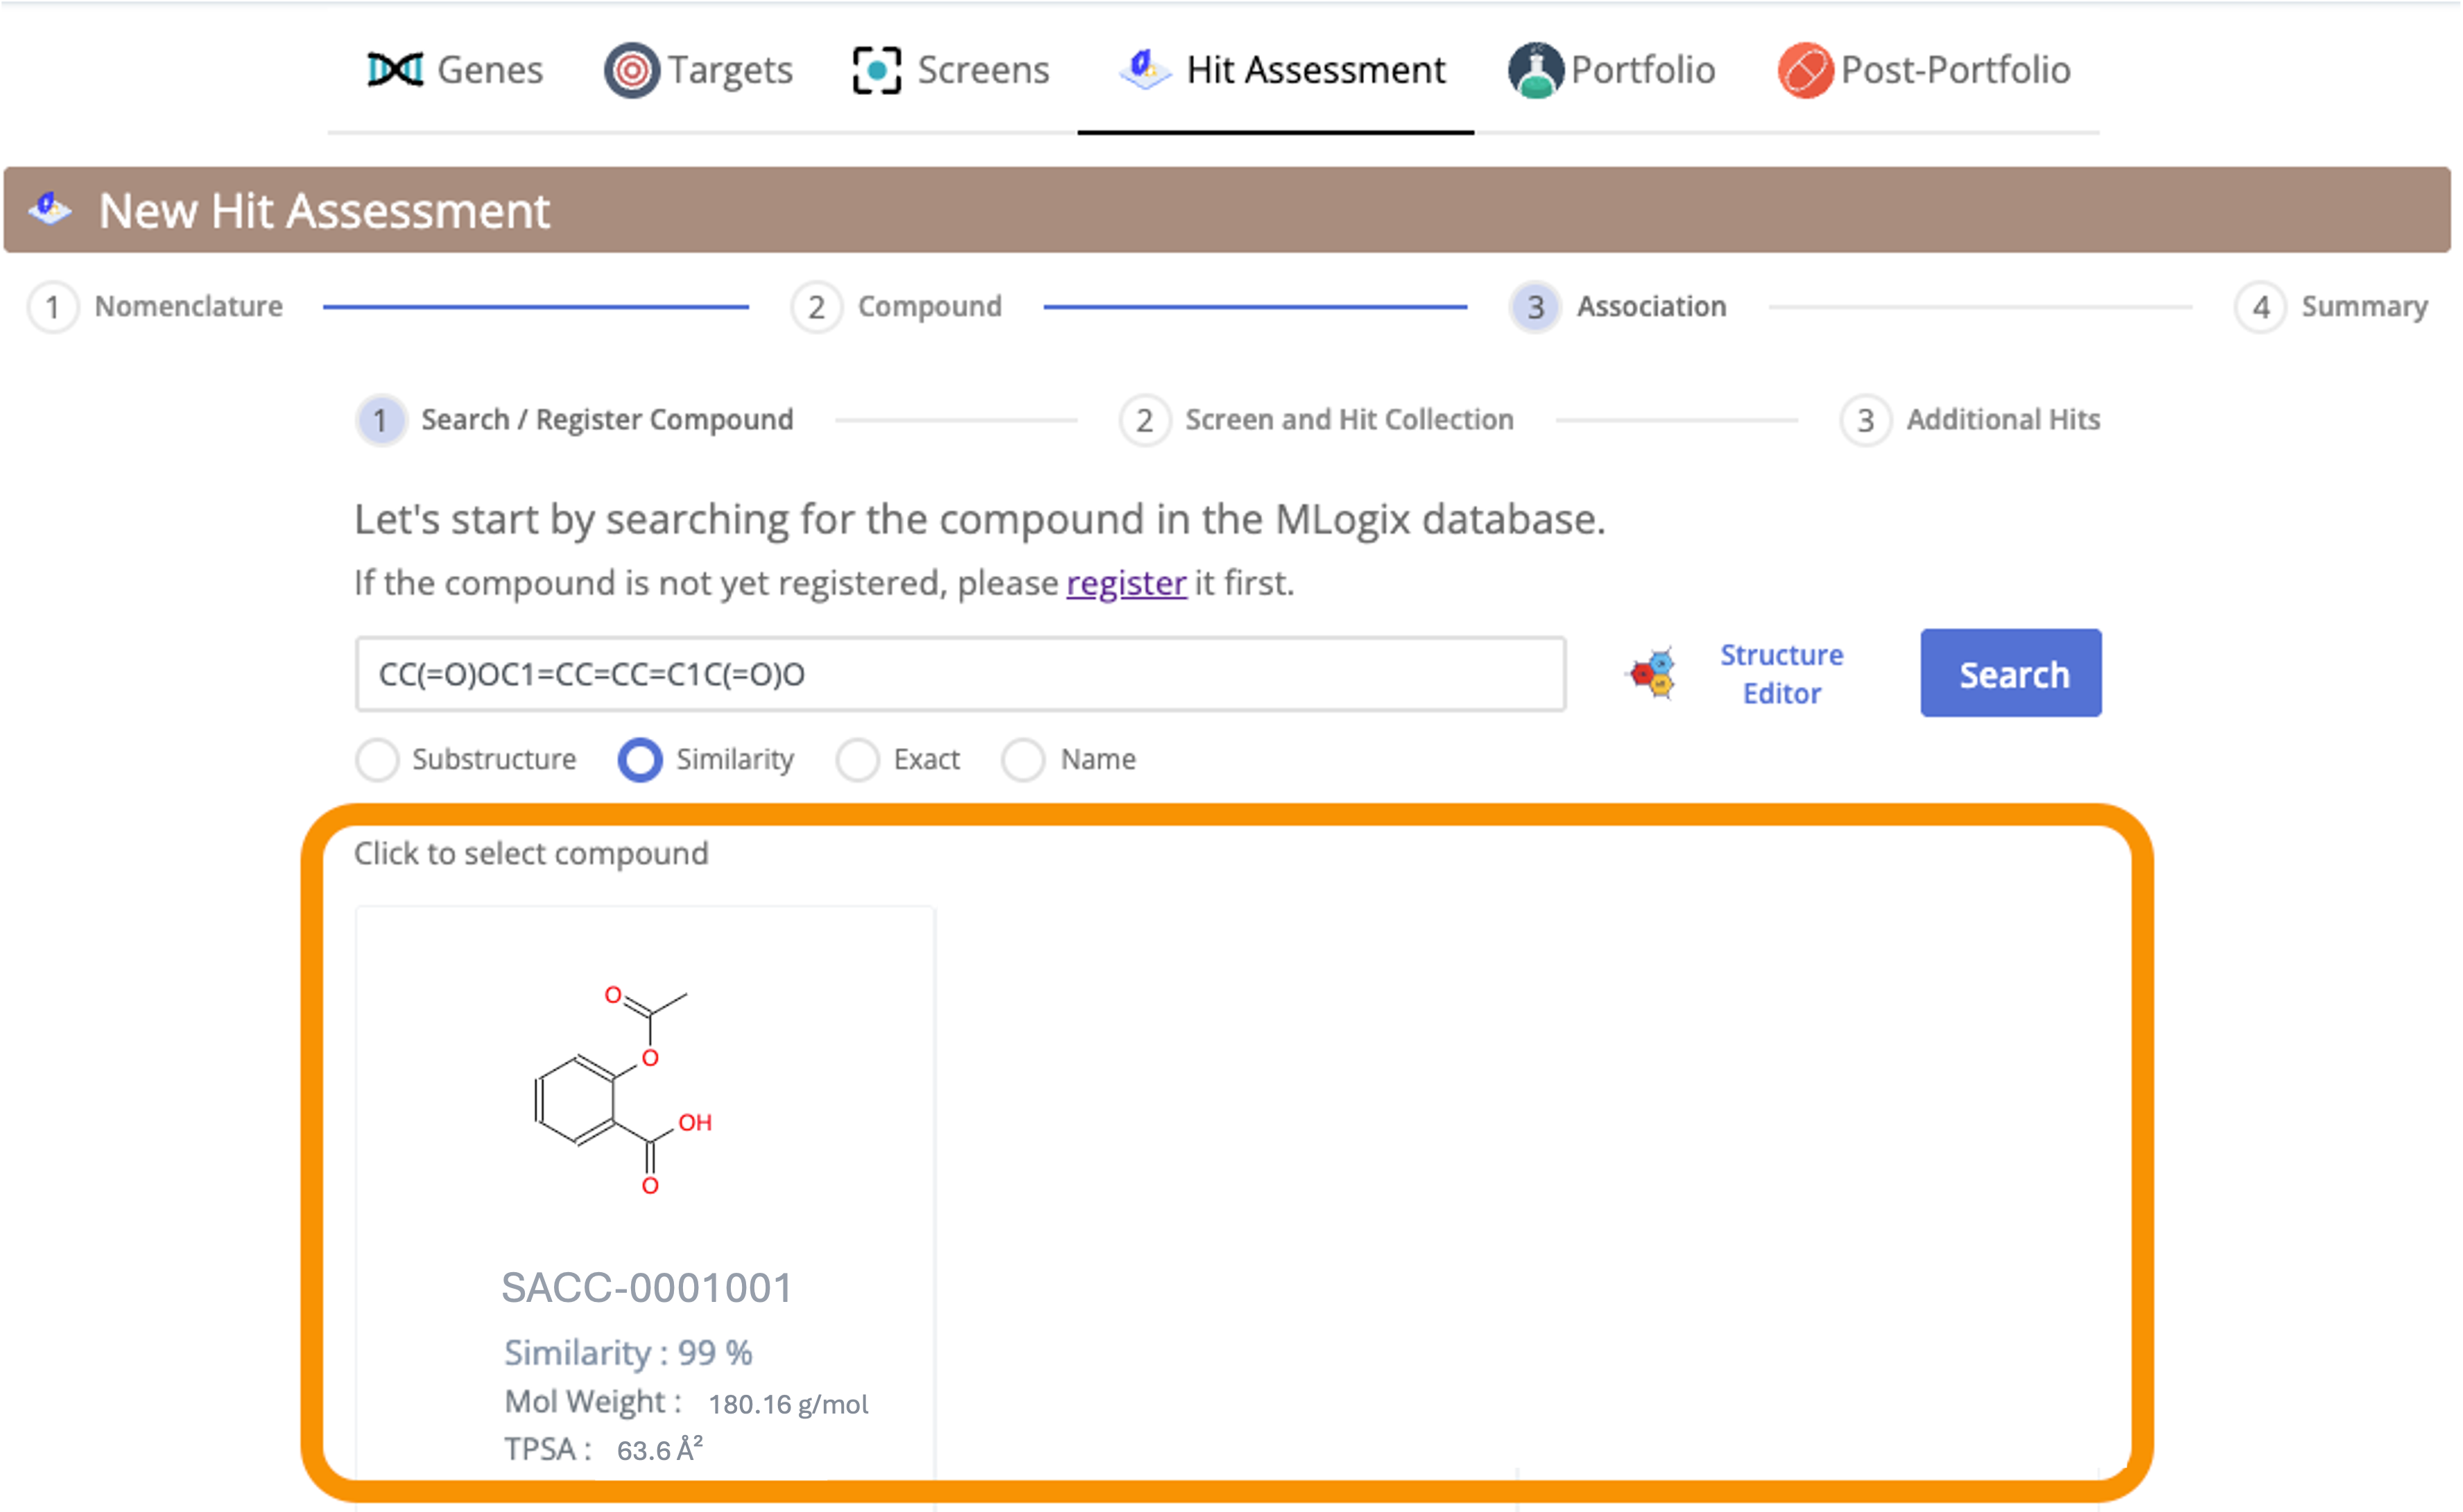Go to step 2 Compound

[x=896, y=307]
